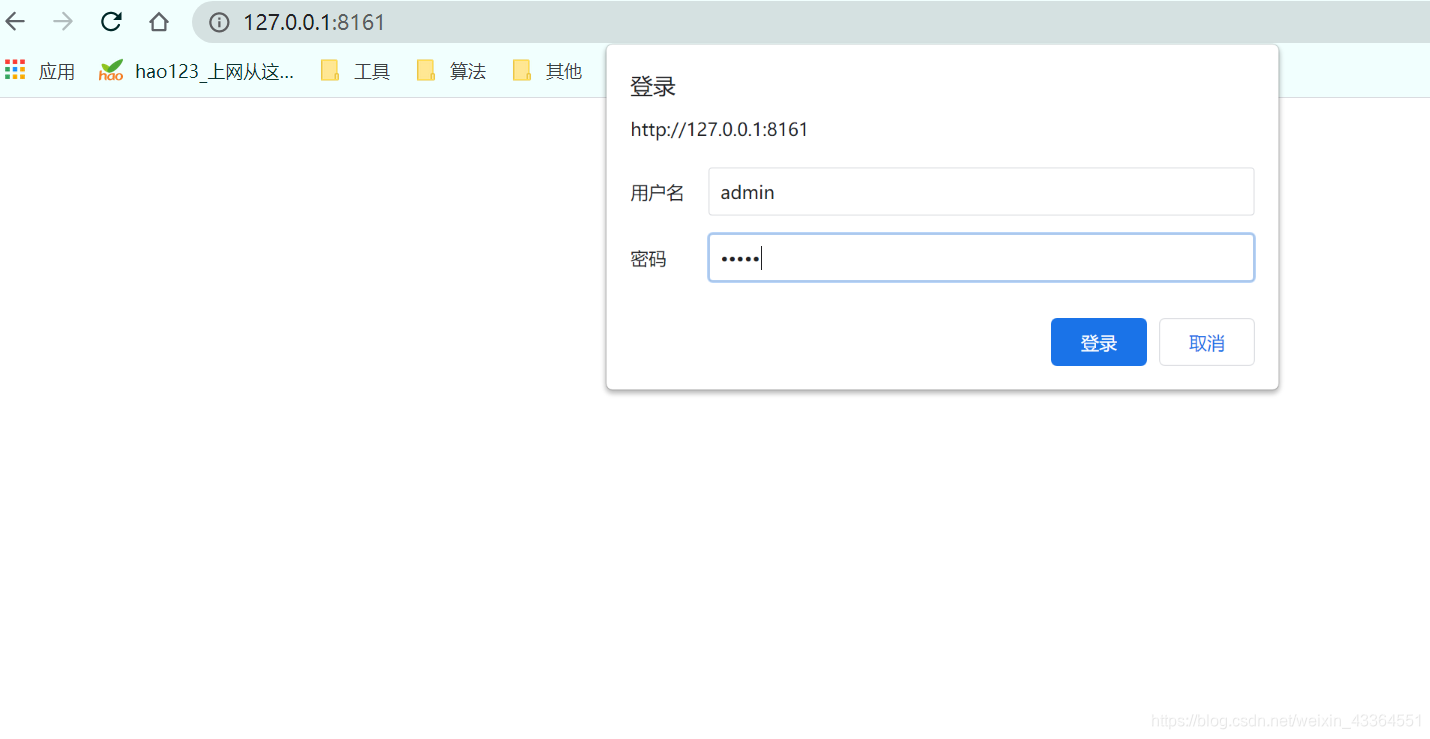Focus the 密码 password input field

click(x=981, y=257)
